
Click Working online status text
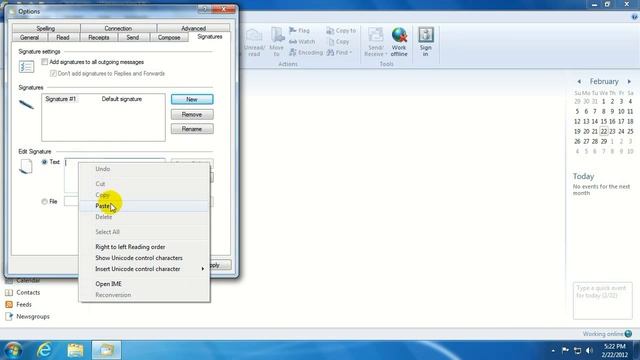[602, 334]
